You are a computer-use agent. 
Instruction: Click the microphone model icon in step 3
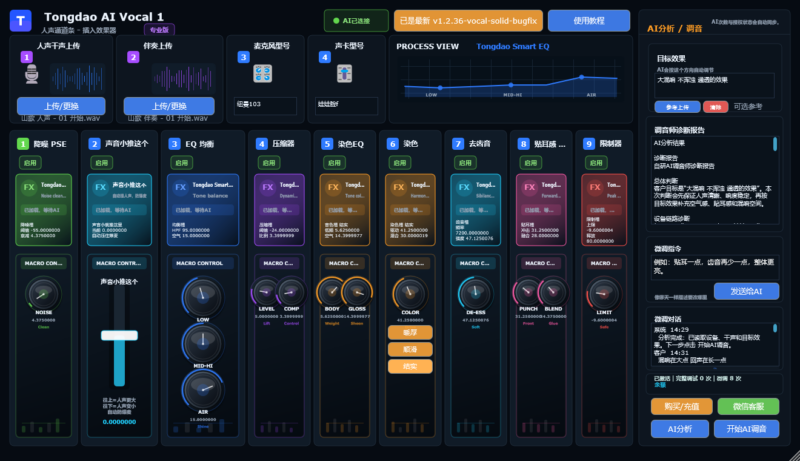pos(263,73)
